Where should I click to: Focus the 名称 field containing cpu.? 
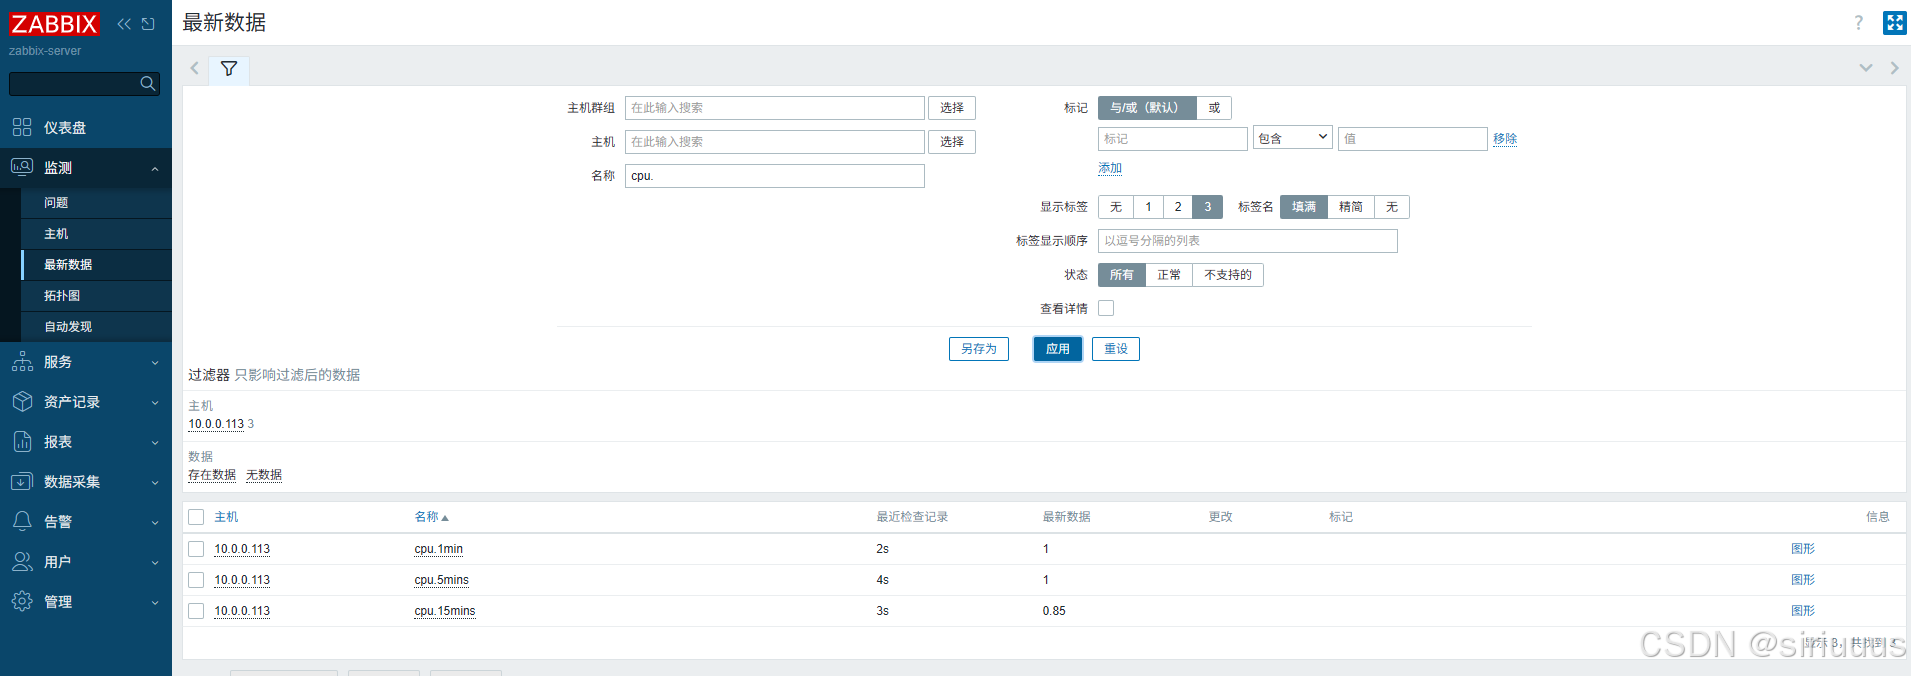775,176
